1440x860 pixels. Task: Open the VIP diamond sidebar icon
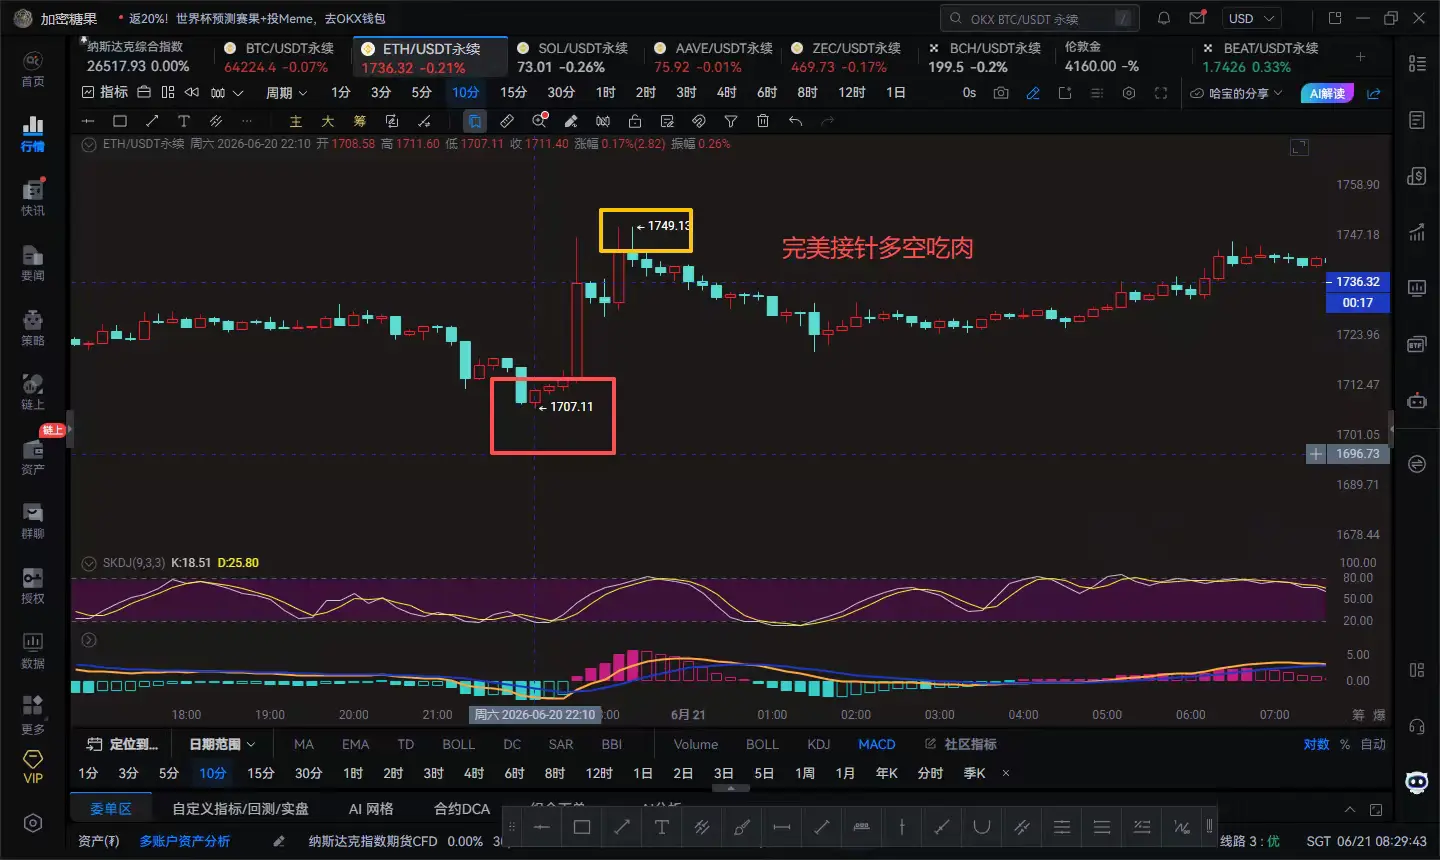(33, 767)
